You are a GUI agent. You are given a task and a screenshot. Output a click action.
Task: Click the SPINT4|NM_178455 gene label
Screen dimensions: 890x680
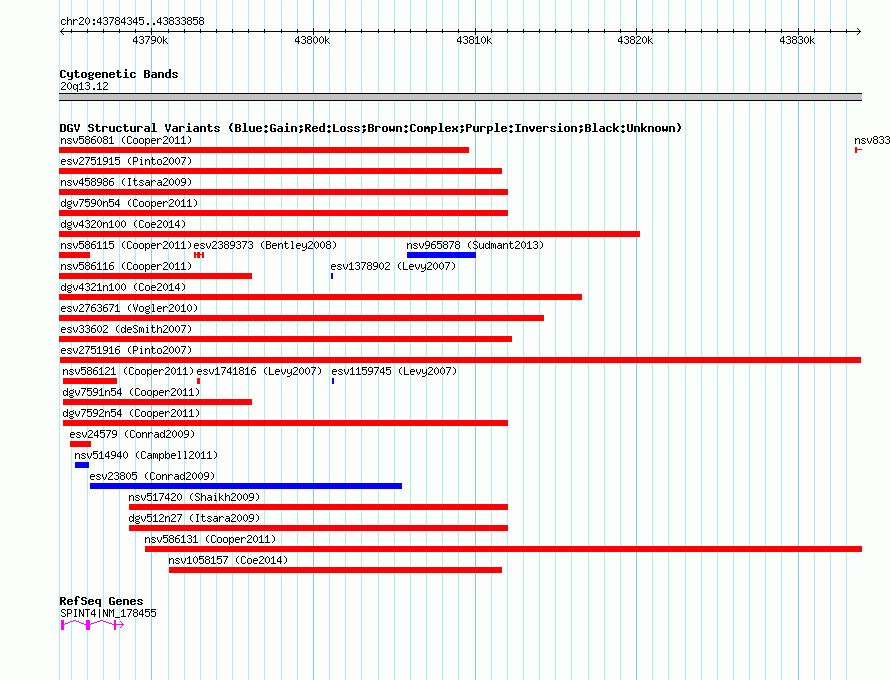coord(108,613)
